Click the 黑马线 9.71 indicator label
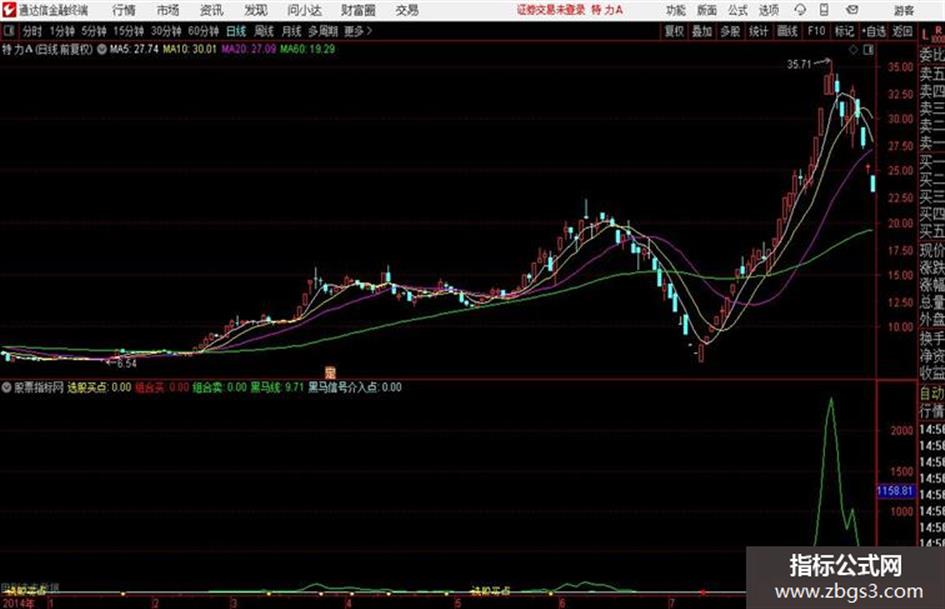This screenshot has height=609, width=945. [x=277, y=387]
